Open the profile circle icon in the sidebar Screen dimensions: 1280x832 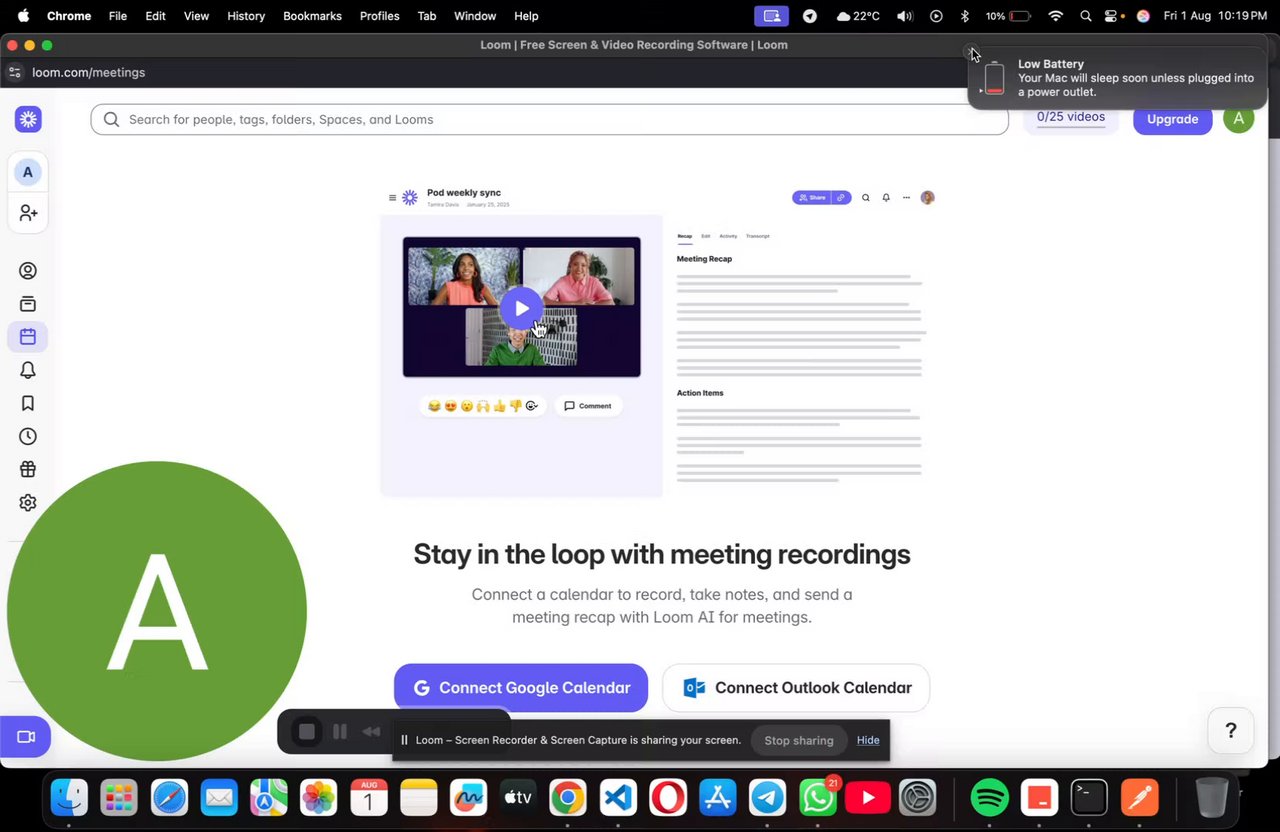(28, 271)
